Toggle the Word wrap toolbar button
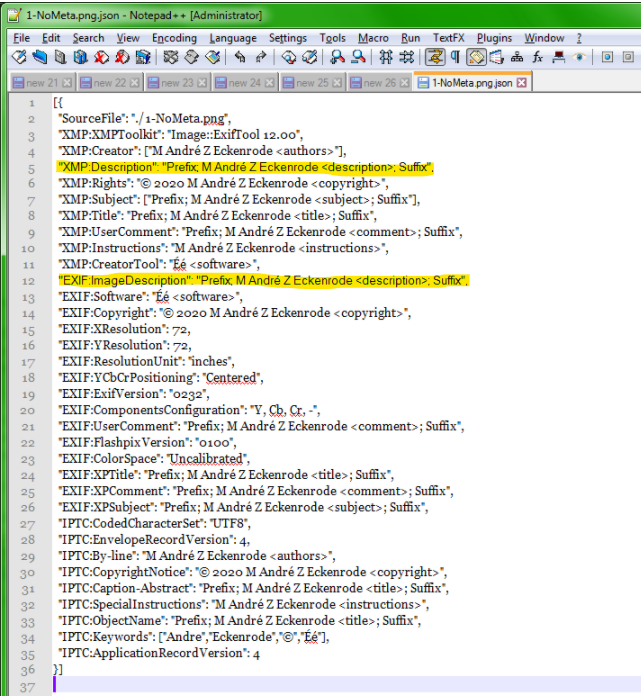Screen dimensions: 641x696 (435, 57)
